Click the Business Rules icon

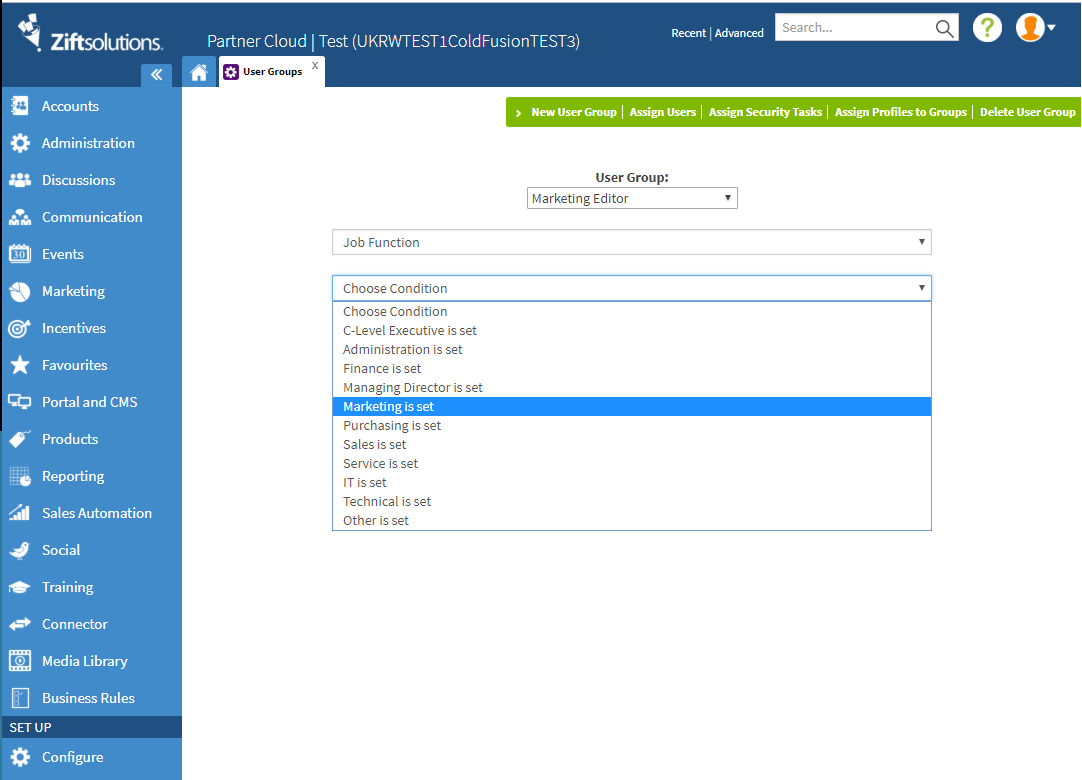point(20,698)
